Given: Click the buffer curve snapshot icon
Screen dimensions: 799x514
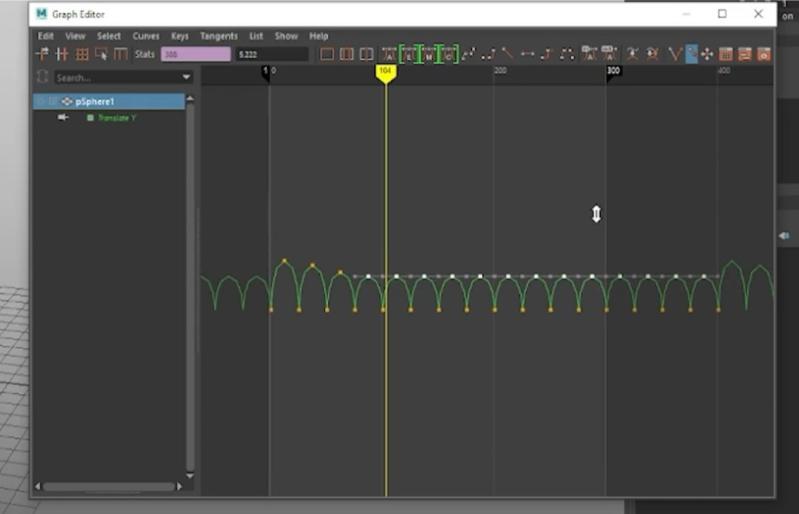Looking at the screenshot, I should 632,54.
